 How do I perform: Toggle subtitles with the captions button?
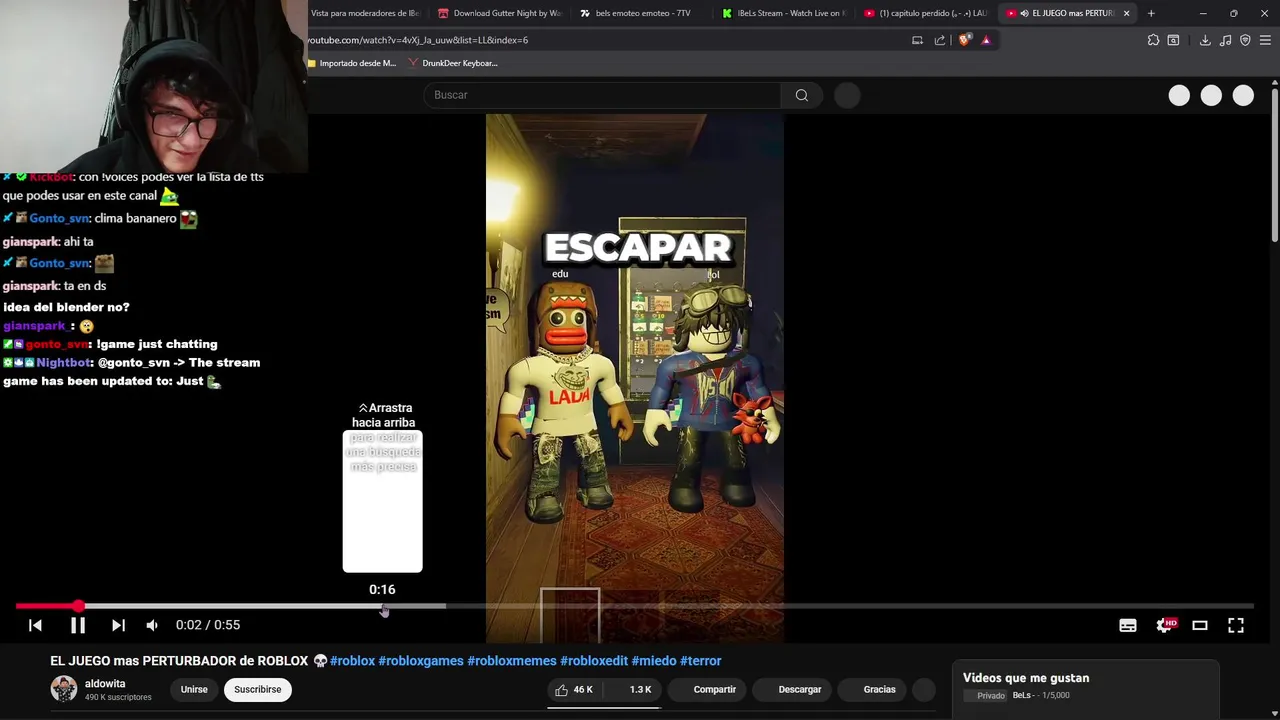1128,625
